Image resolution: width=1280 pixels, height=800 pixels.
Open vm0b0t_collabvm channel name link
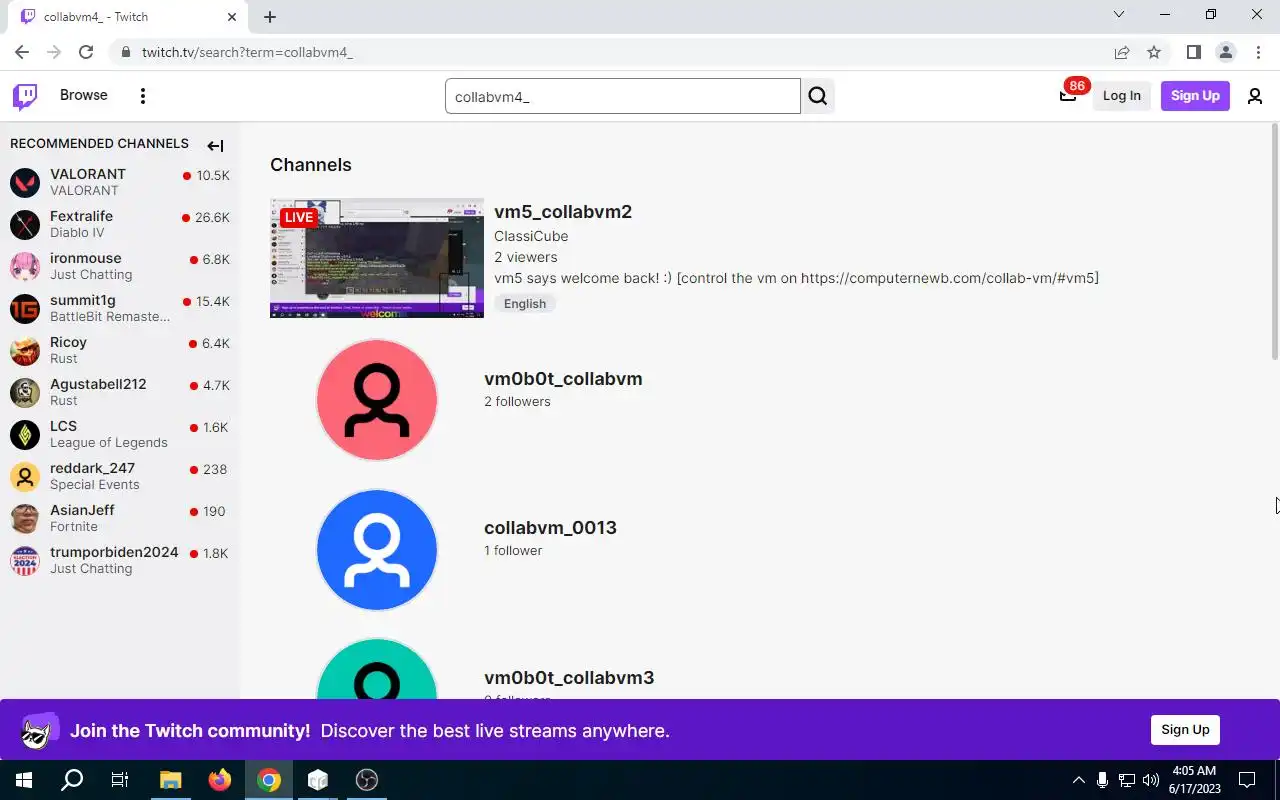tap(563, 379)
